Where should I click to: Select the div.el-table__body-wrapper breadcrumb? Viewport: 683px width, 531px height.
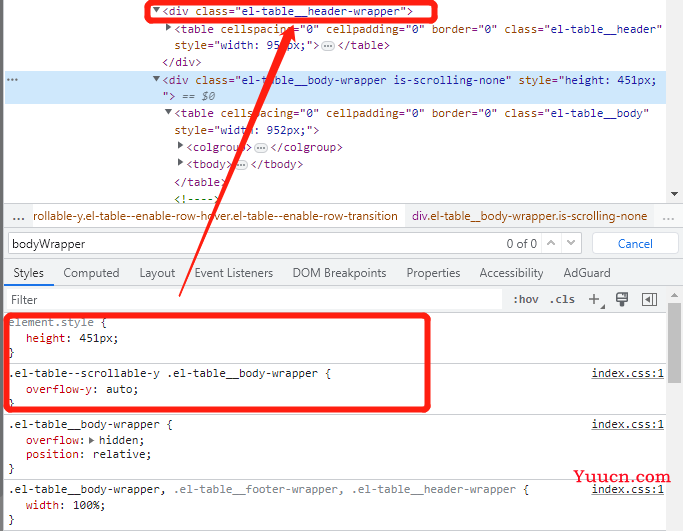529,216
